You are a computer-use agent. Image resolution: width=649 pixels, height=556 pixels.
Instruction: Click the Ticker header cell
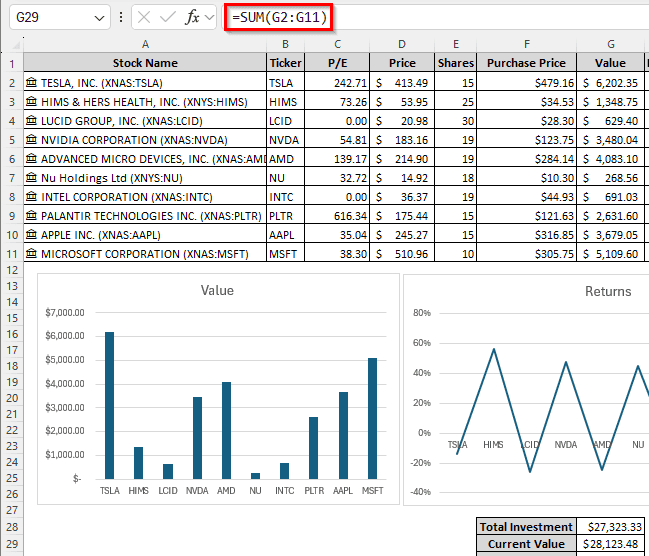(285, 63)
